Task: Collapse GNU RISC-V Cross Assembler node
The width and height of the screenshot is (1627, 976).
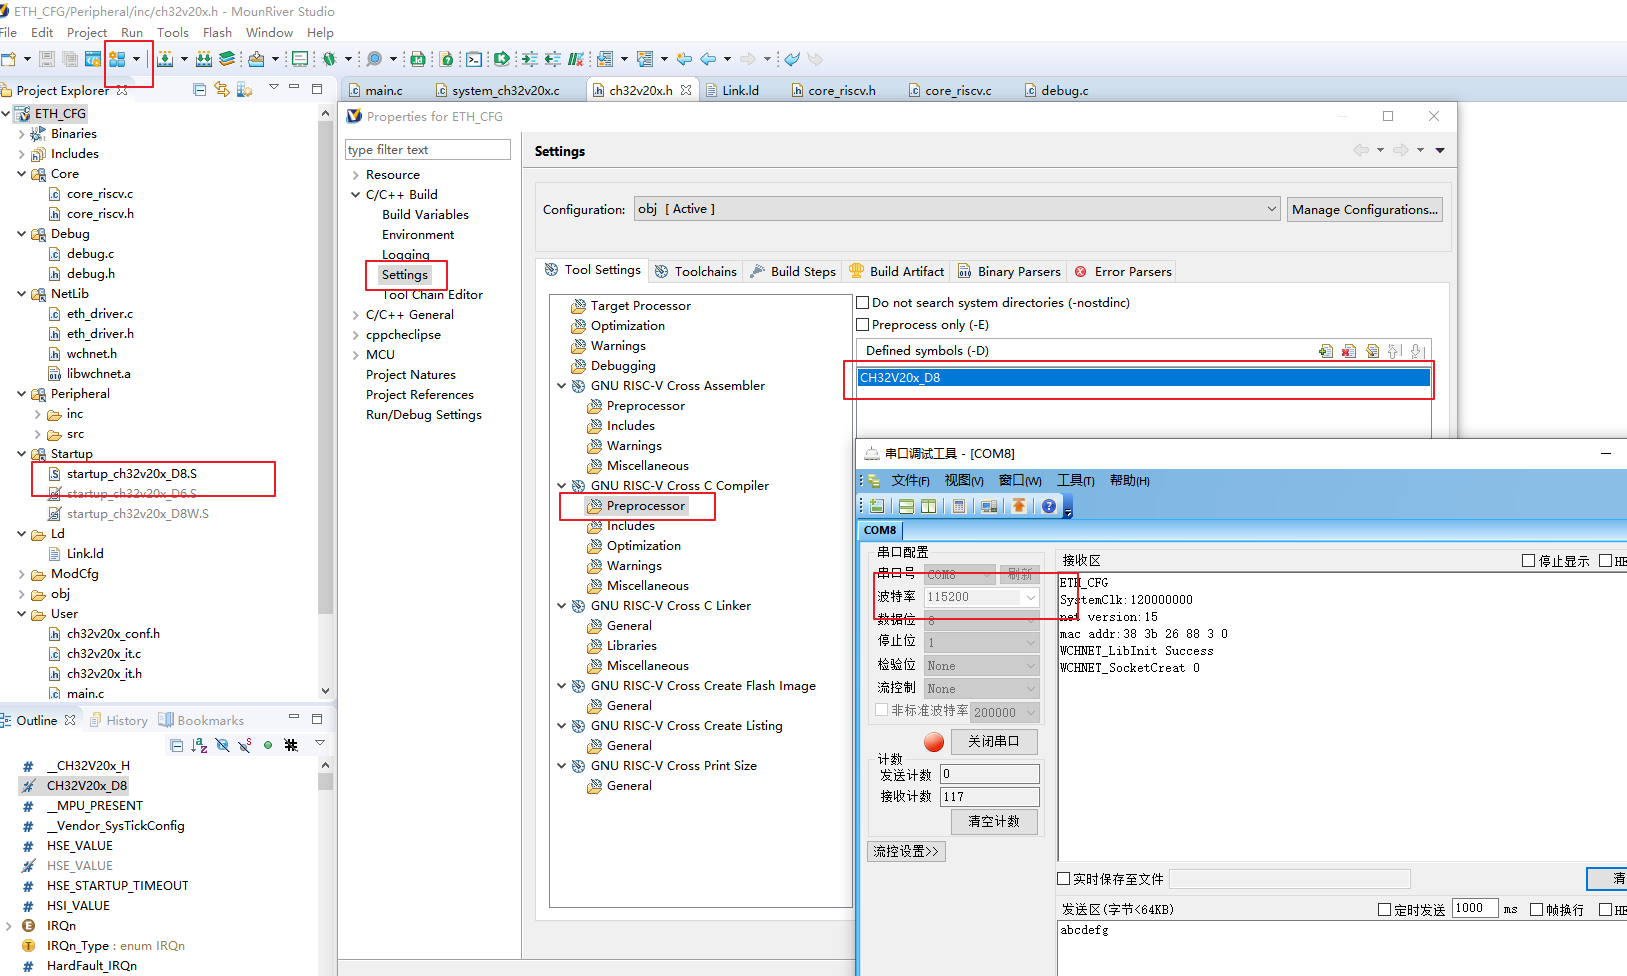Action: pyautogui.click(x=562, y=386)
